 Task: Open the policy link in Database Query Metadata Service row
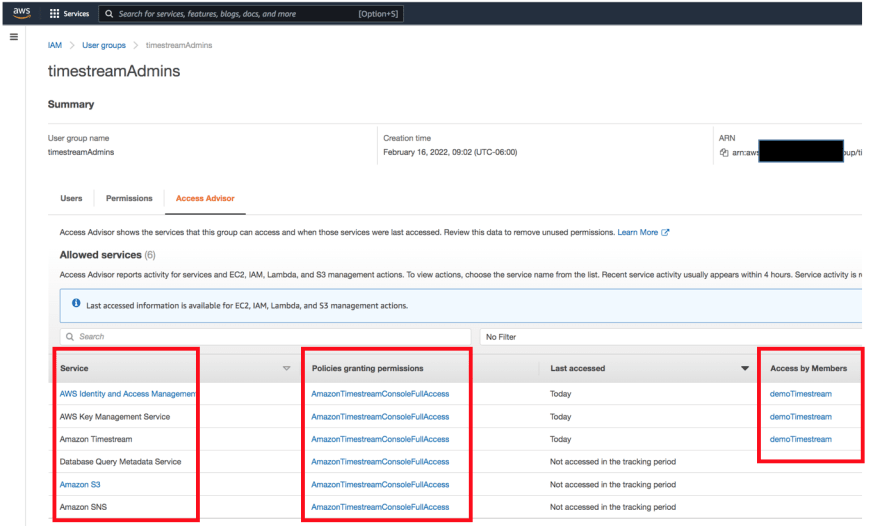(x=380, y=461)
